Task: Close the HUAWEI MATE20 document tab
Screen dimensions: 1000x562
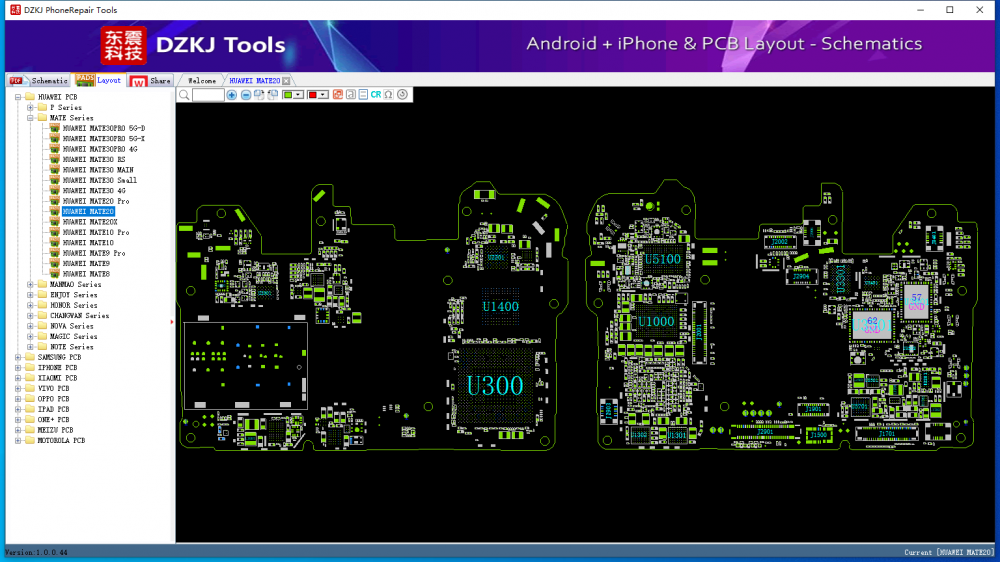Action: click(286, 81)
